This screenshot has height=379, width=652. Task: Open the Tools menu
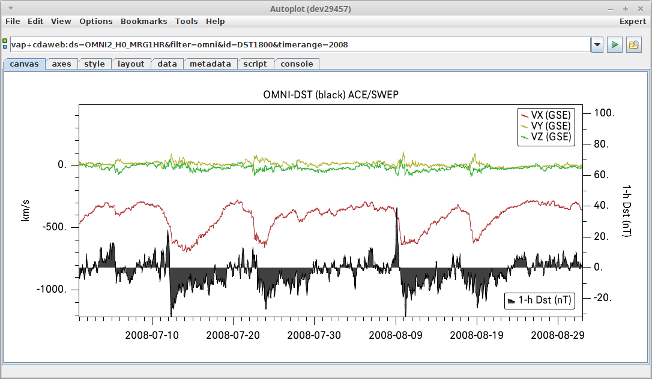point(186,21)
